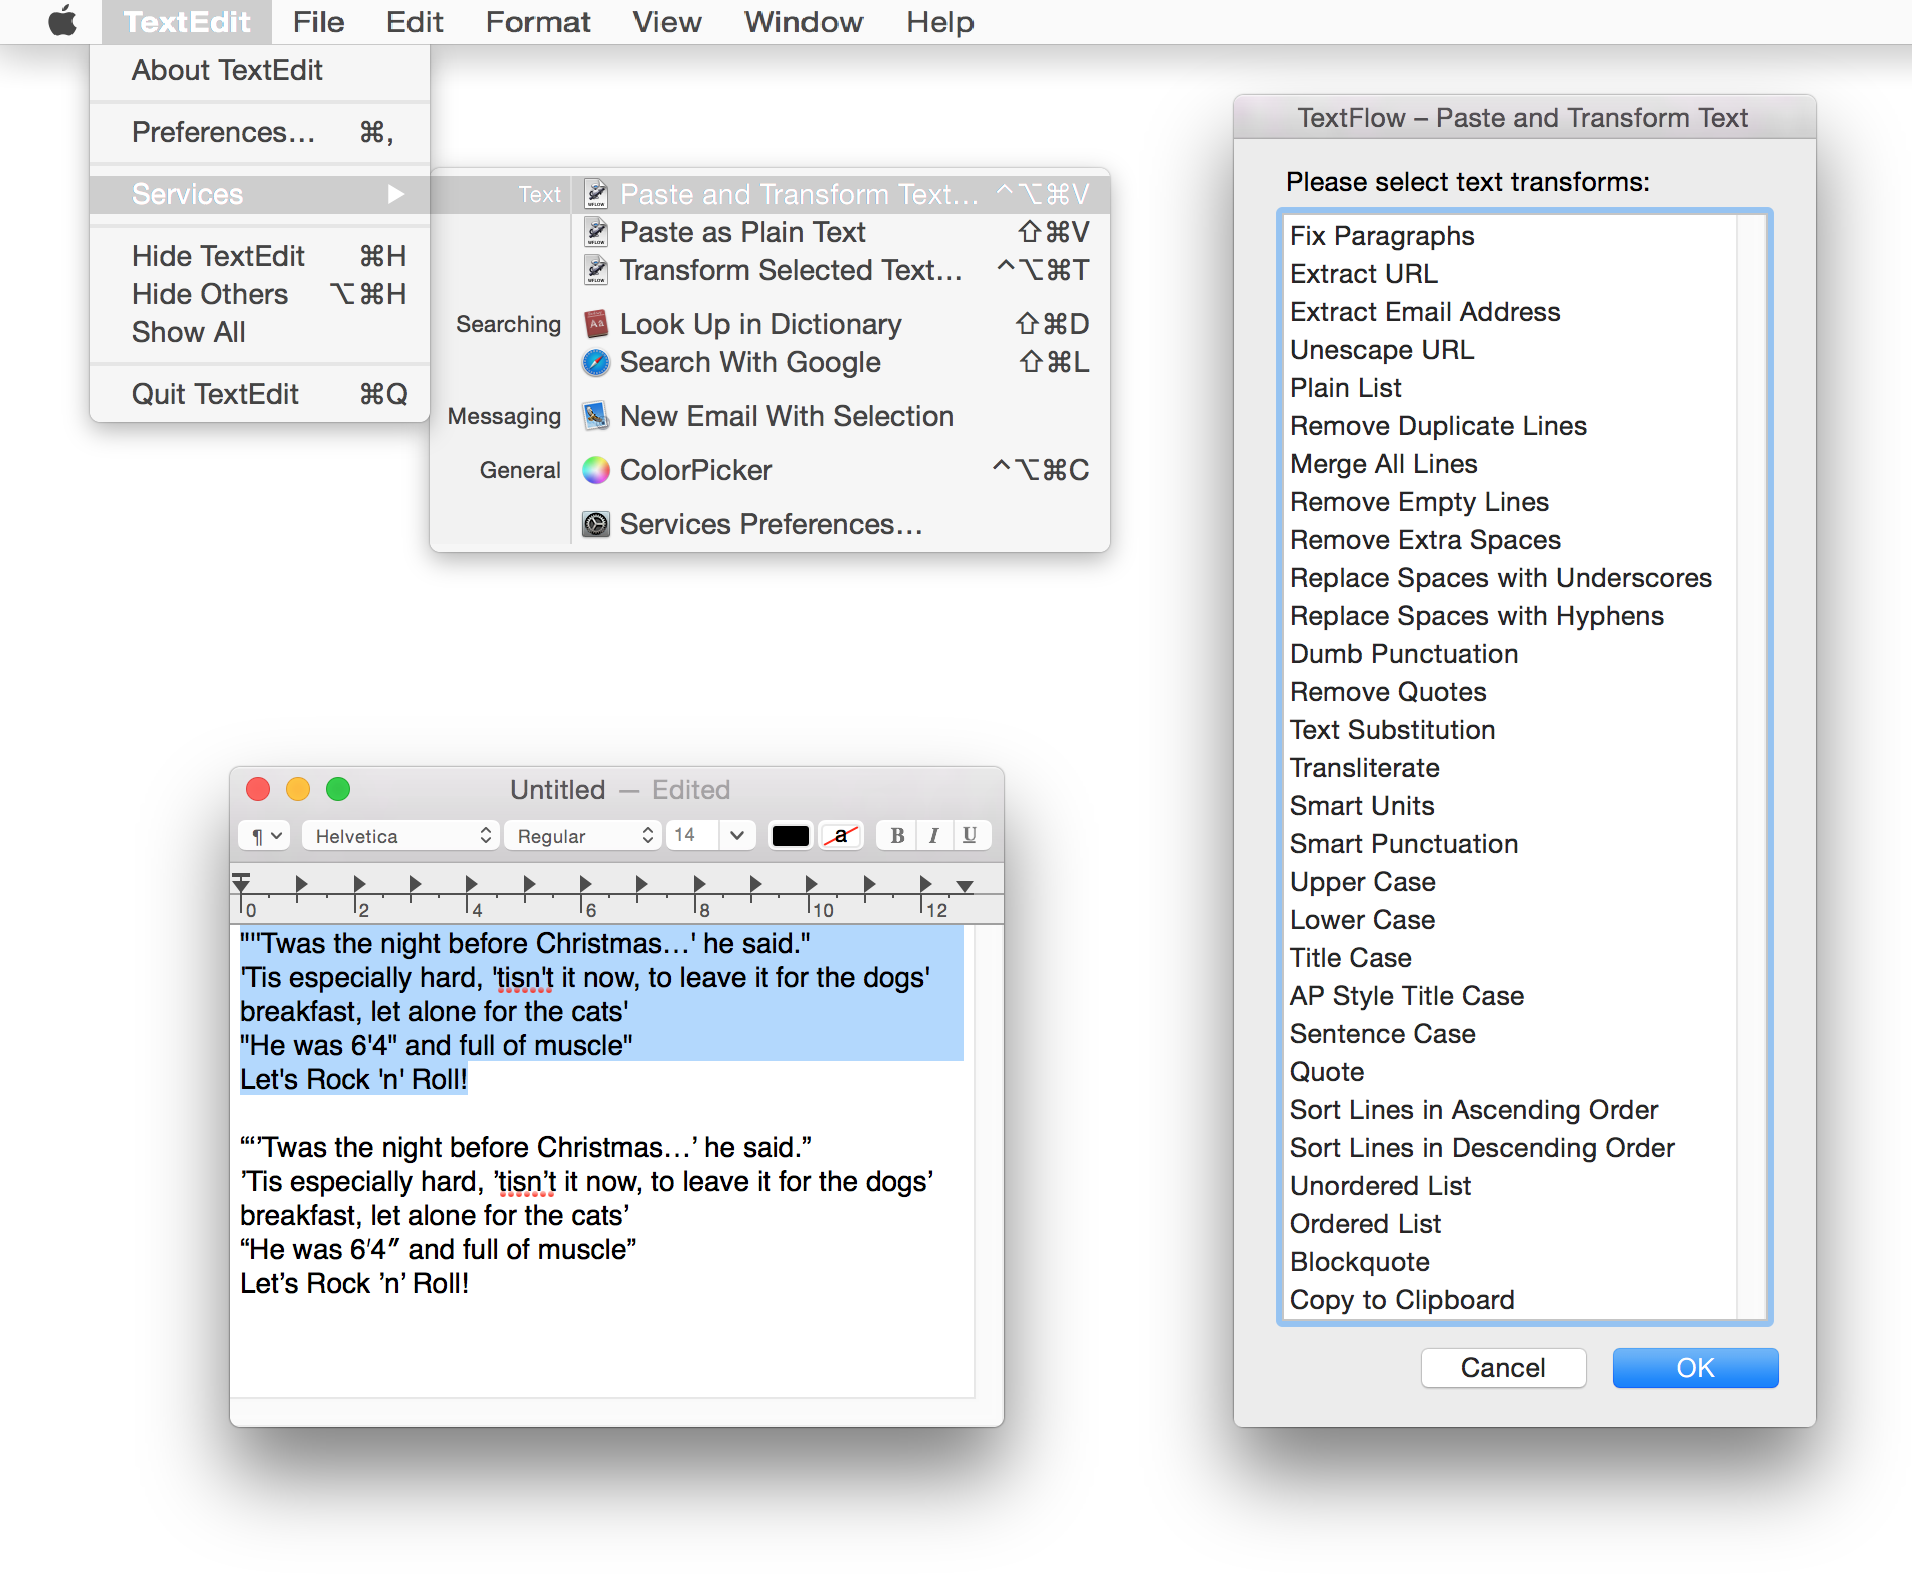1912x1574 pixels.
Task: Click the Mail icon for New Email
Action: [596, 416]
